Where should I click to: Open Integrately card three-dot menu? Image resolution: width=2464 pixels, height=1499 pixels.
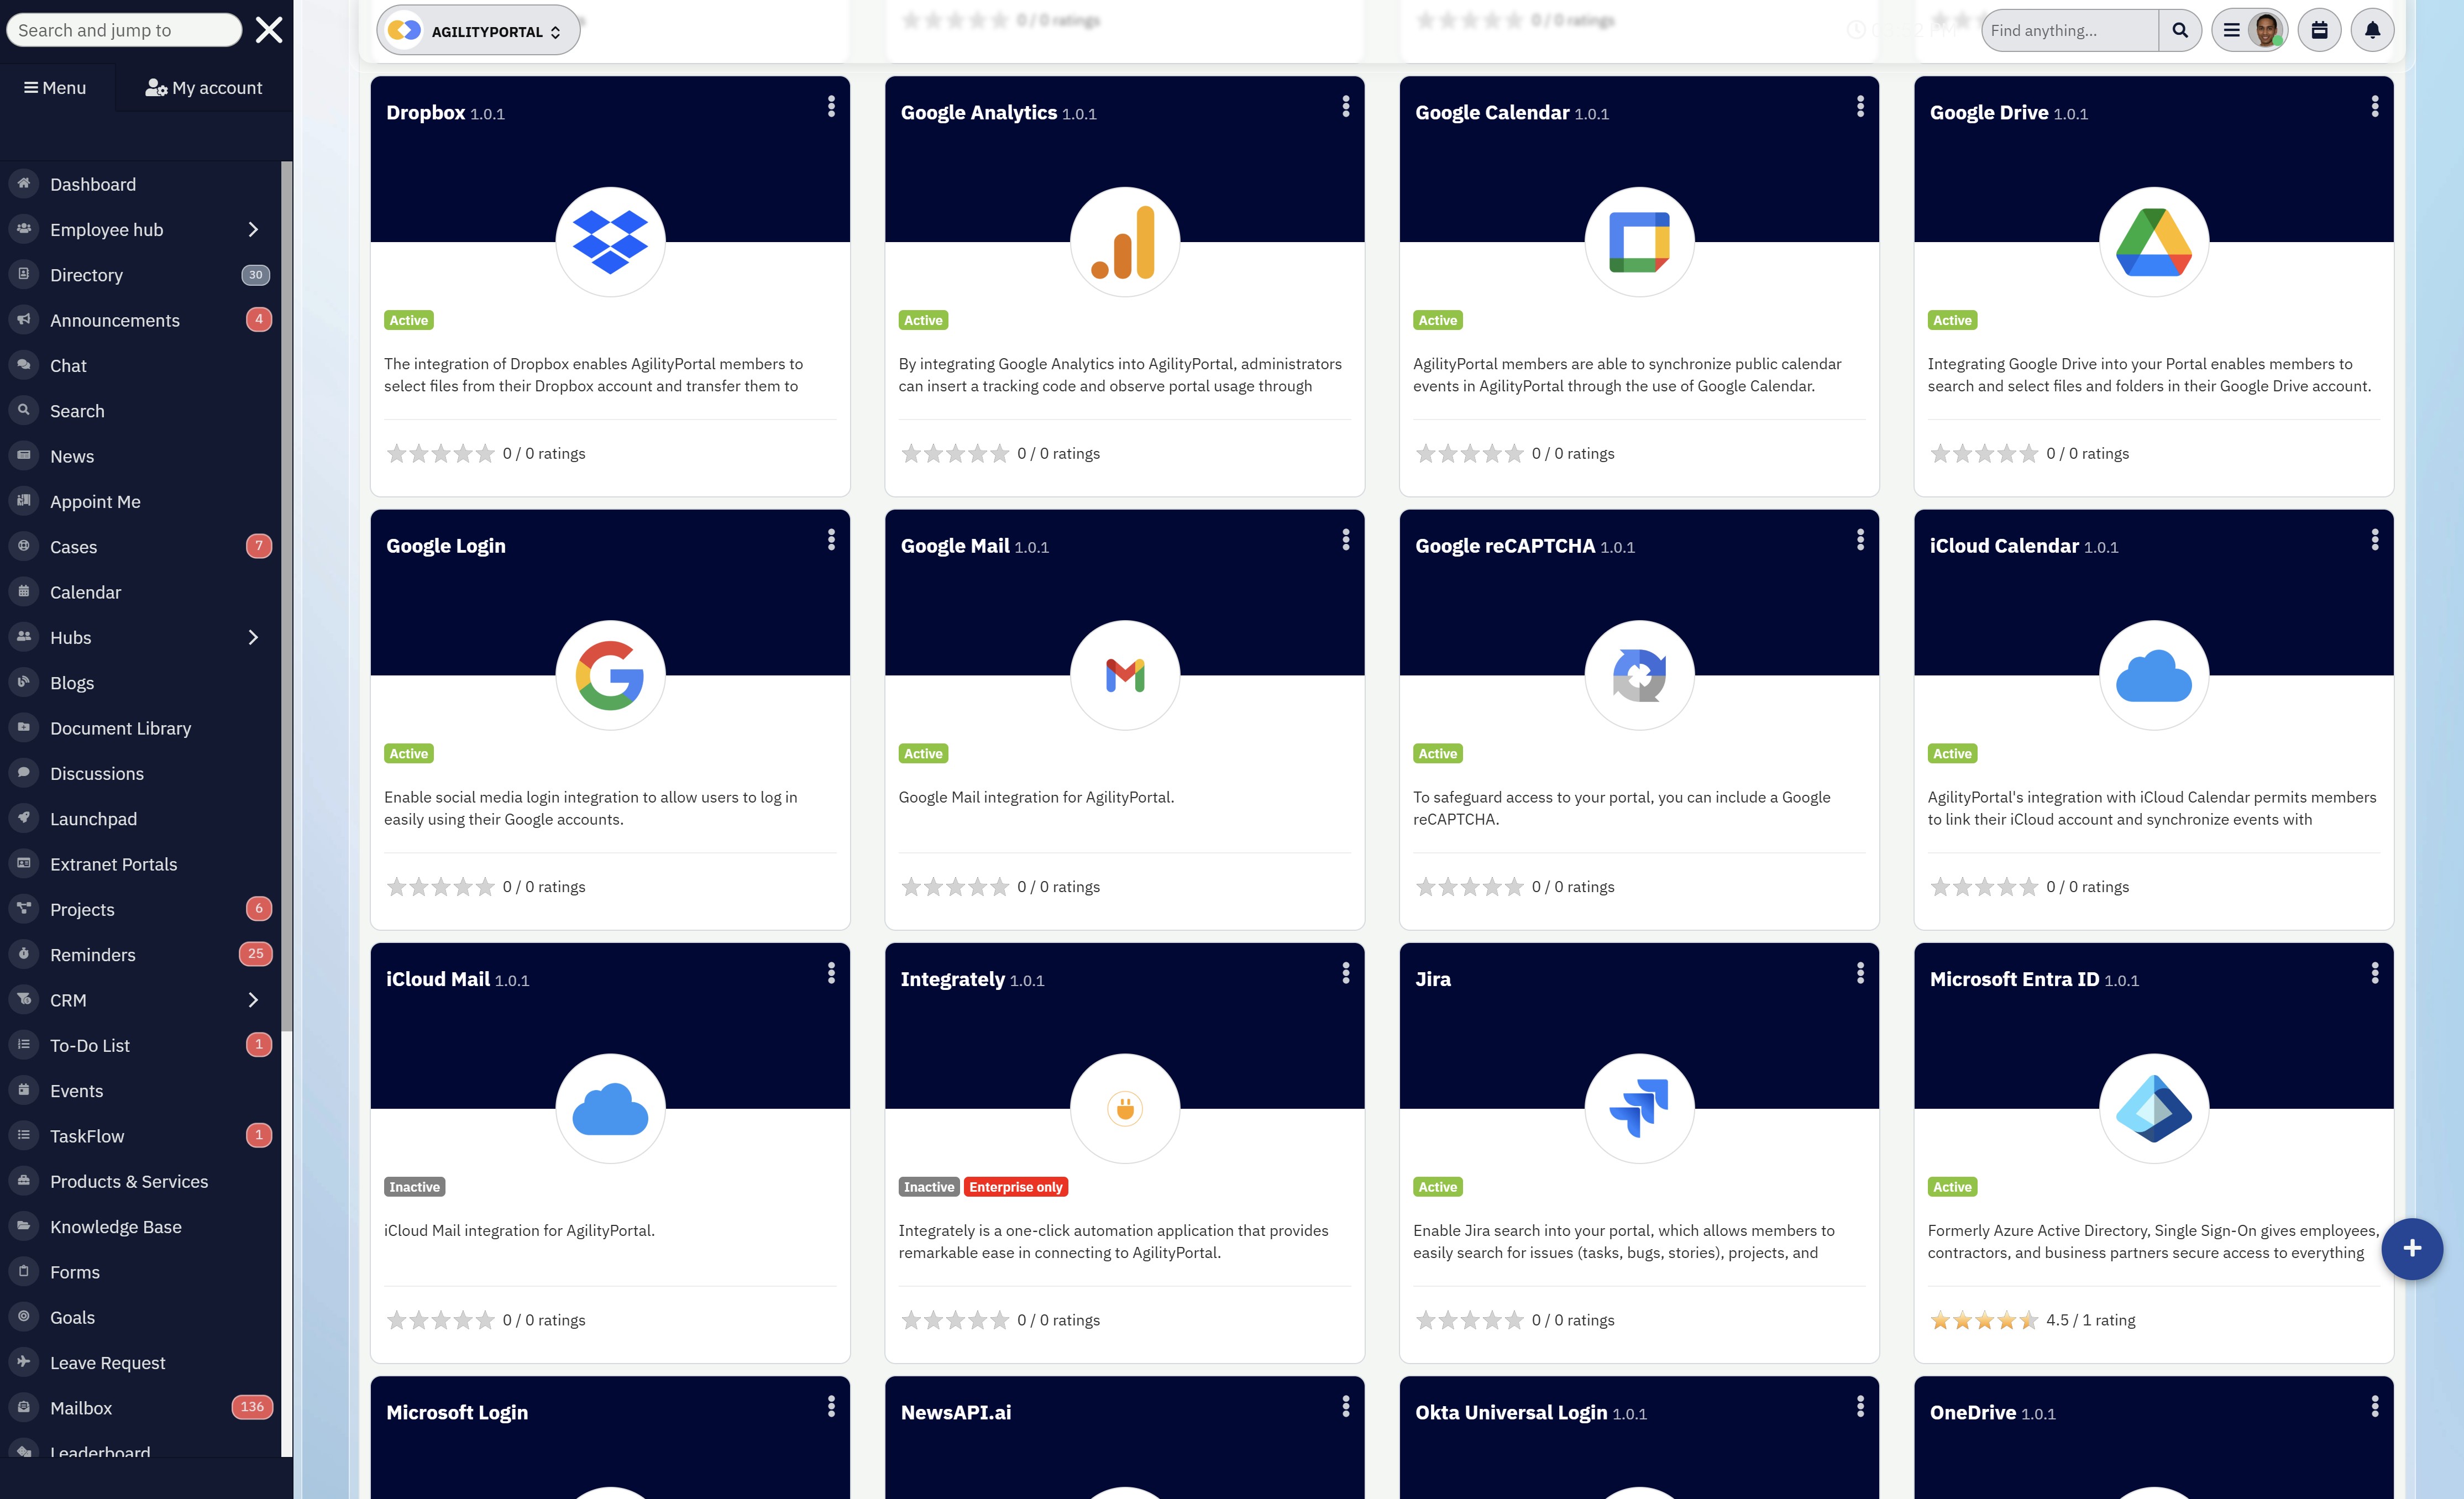coord(1345,973)
